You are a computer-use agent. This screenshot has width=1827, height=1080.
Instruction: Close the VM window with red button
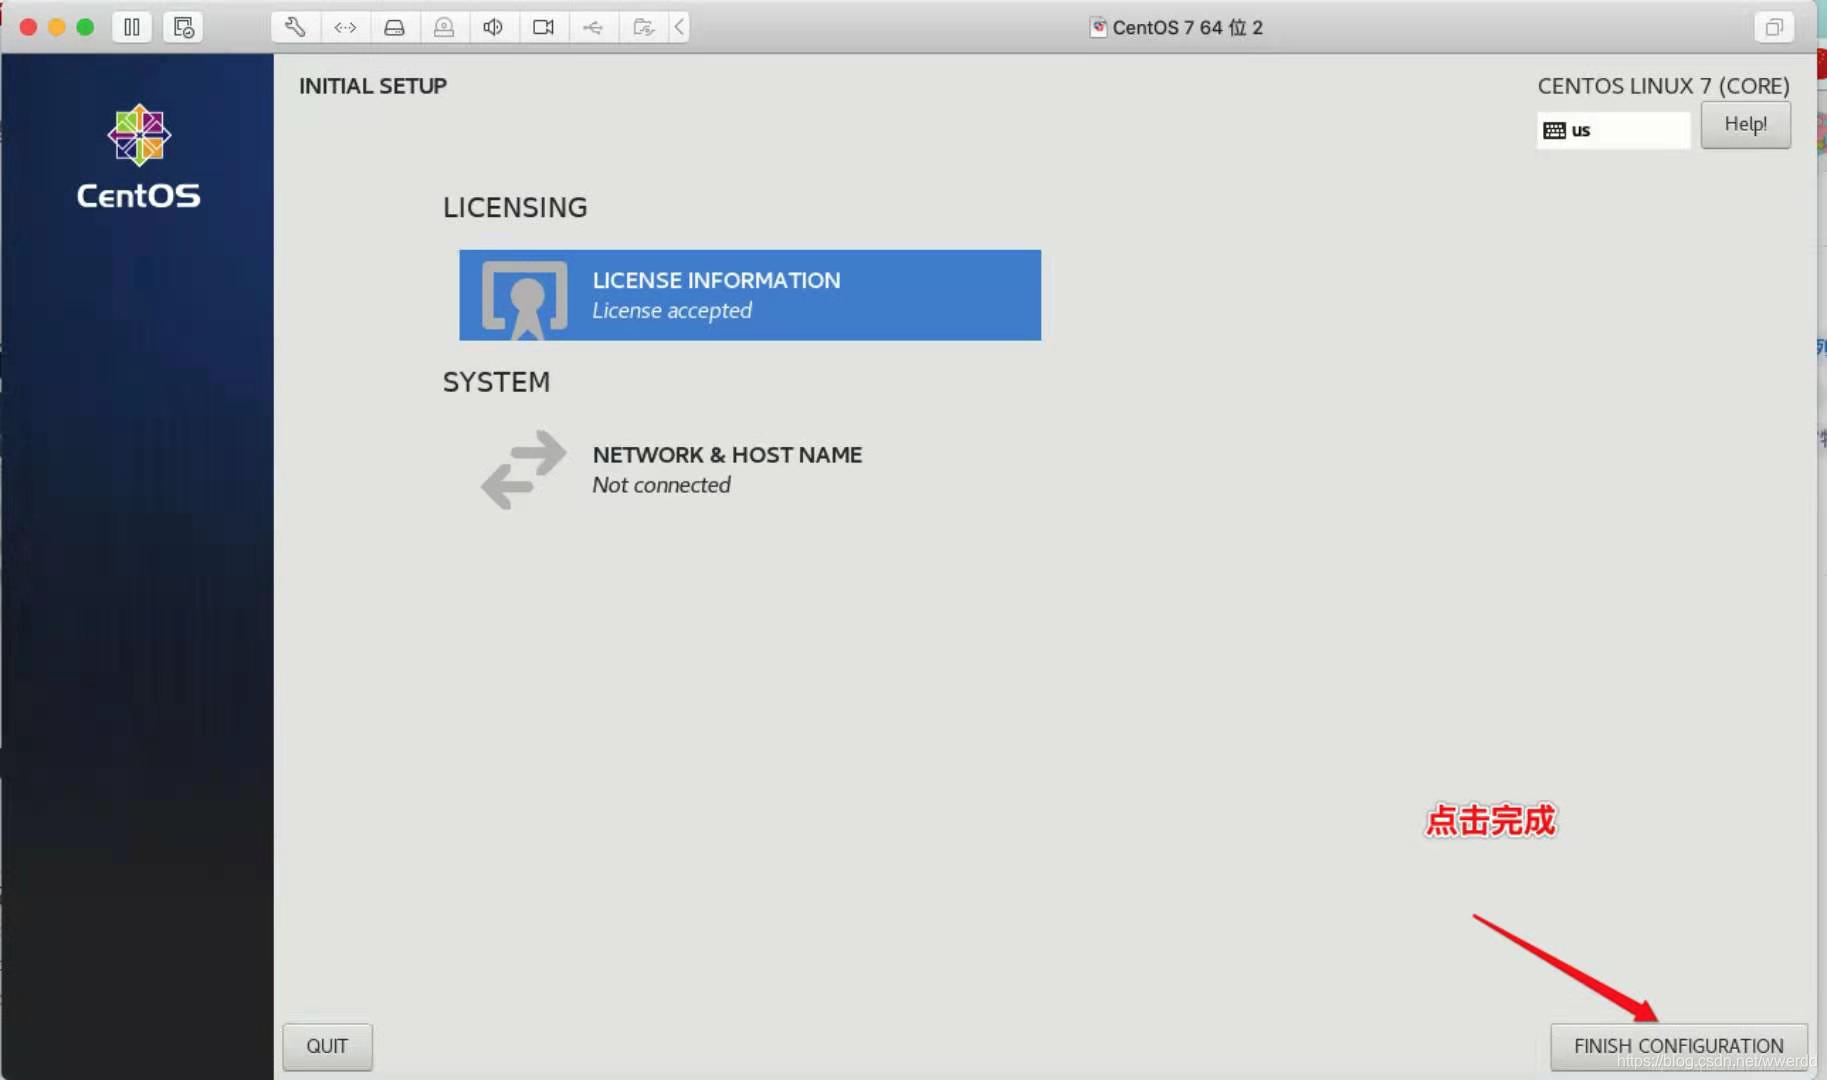coord(28,27)
